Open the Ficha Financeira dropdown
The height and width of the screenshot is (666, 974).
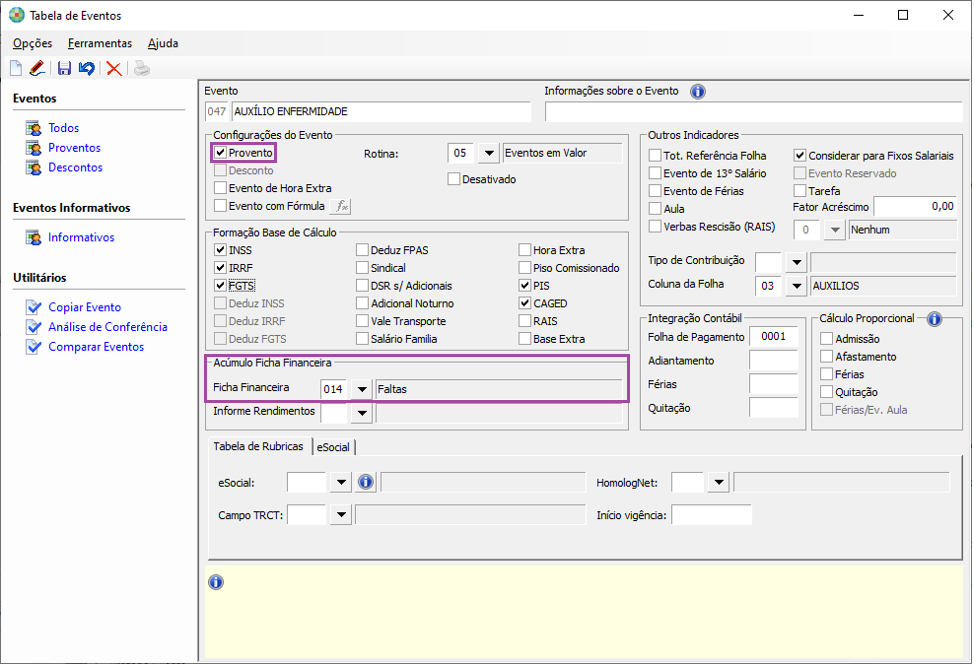coord(361,389)
